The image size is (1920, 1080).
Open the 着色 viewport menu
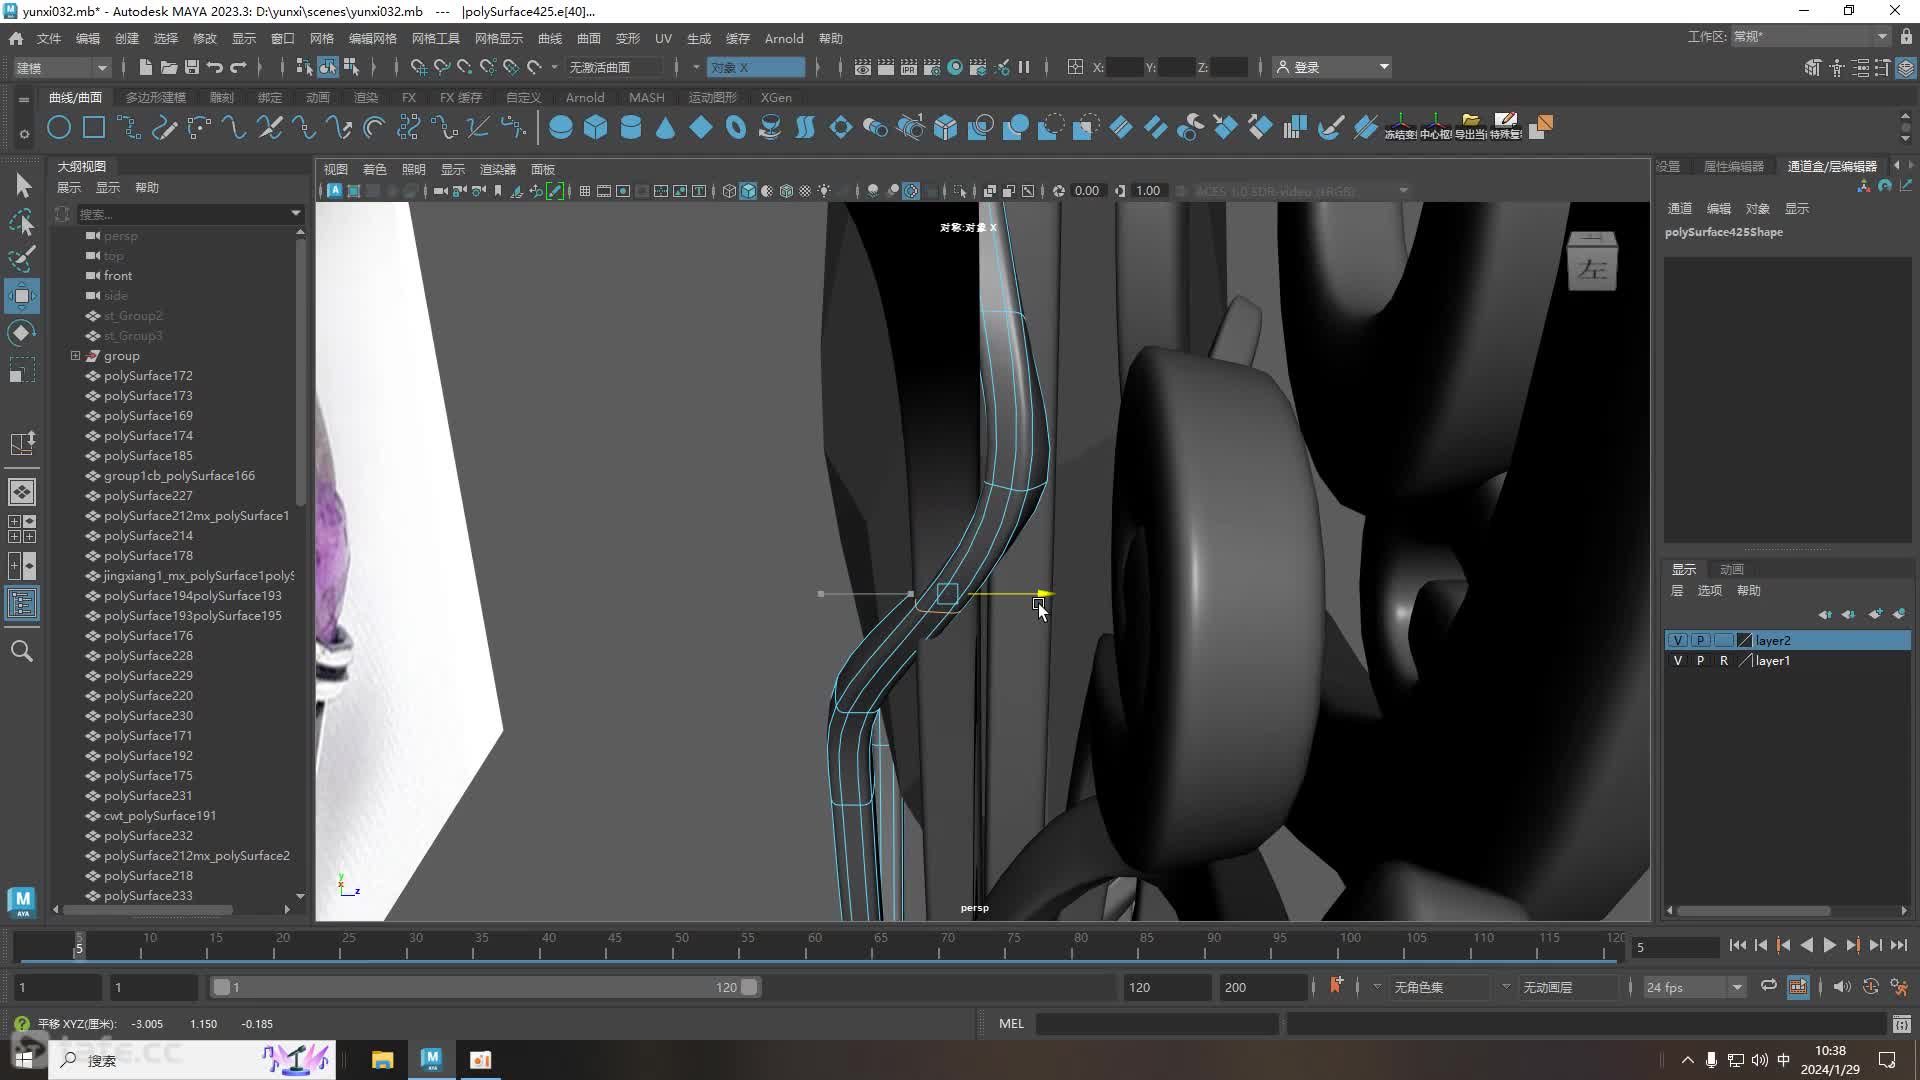374,169
